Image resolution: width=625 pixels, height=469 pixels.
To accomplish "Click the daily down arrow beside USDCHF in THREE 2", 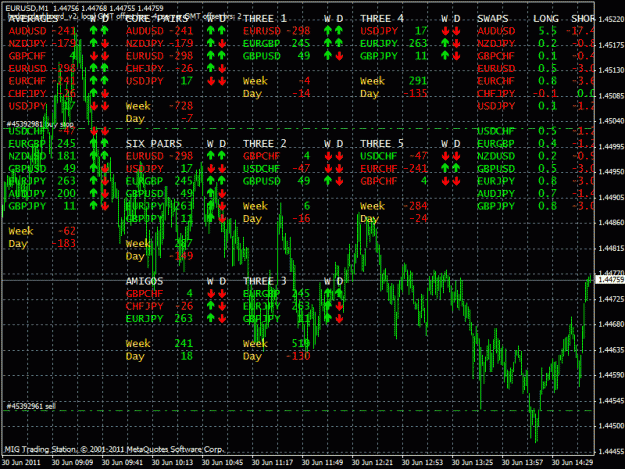I will click(339, 169).
